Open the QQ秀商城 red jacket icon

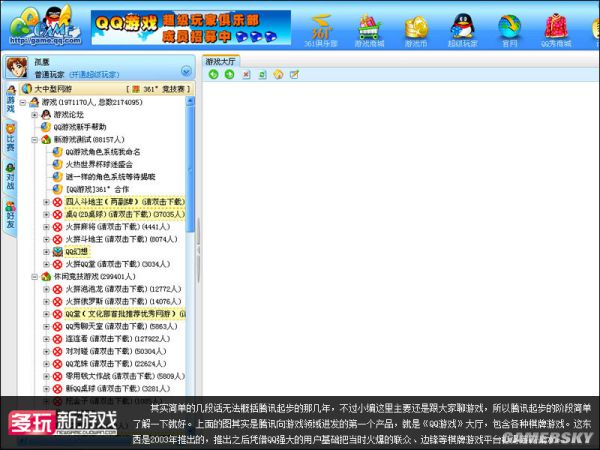coord(556,31)
